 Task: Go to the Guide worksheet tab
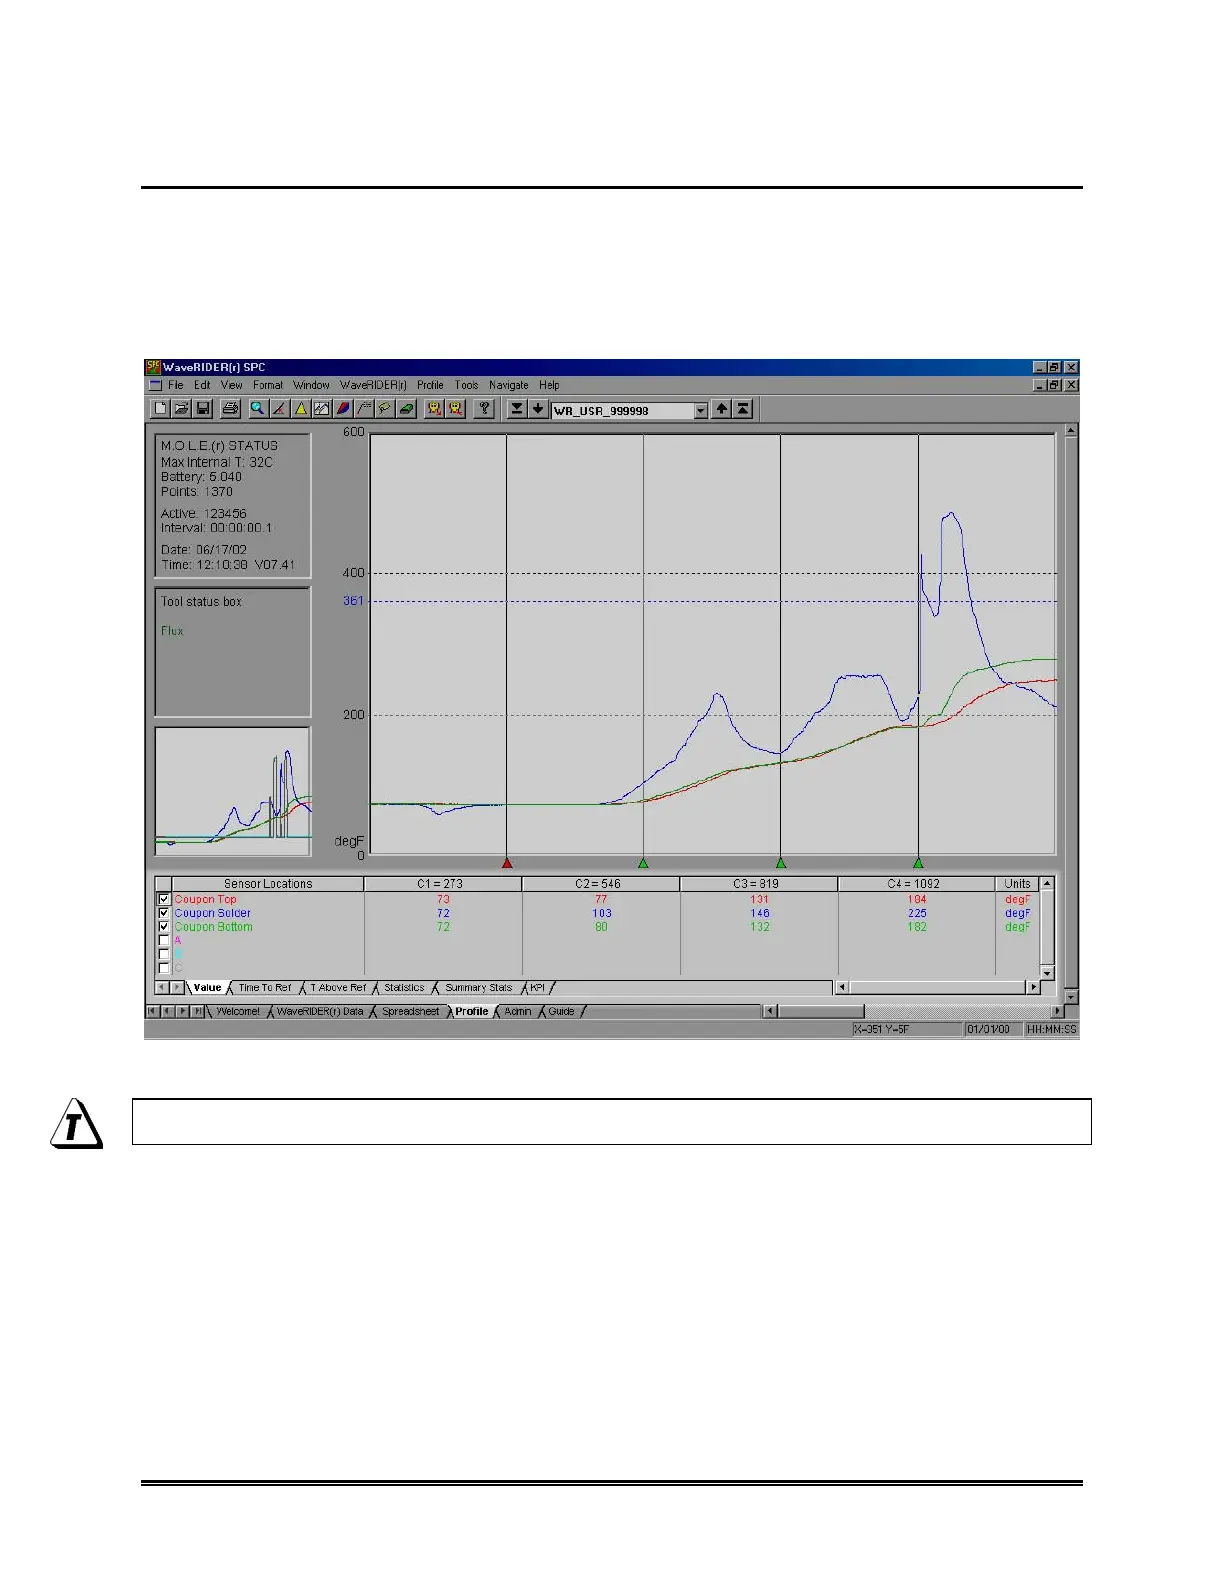[561, 1012]
